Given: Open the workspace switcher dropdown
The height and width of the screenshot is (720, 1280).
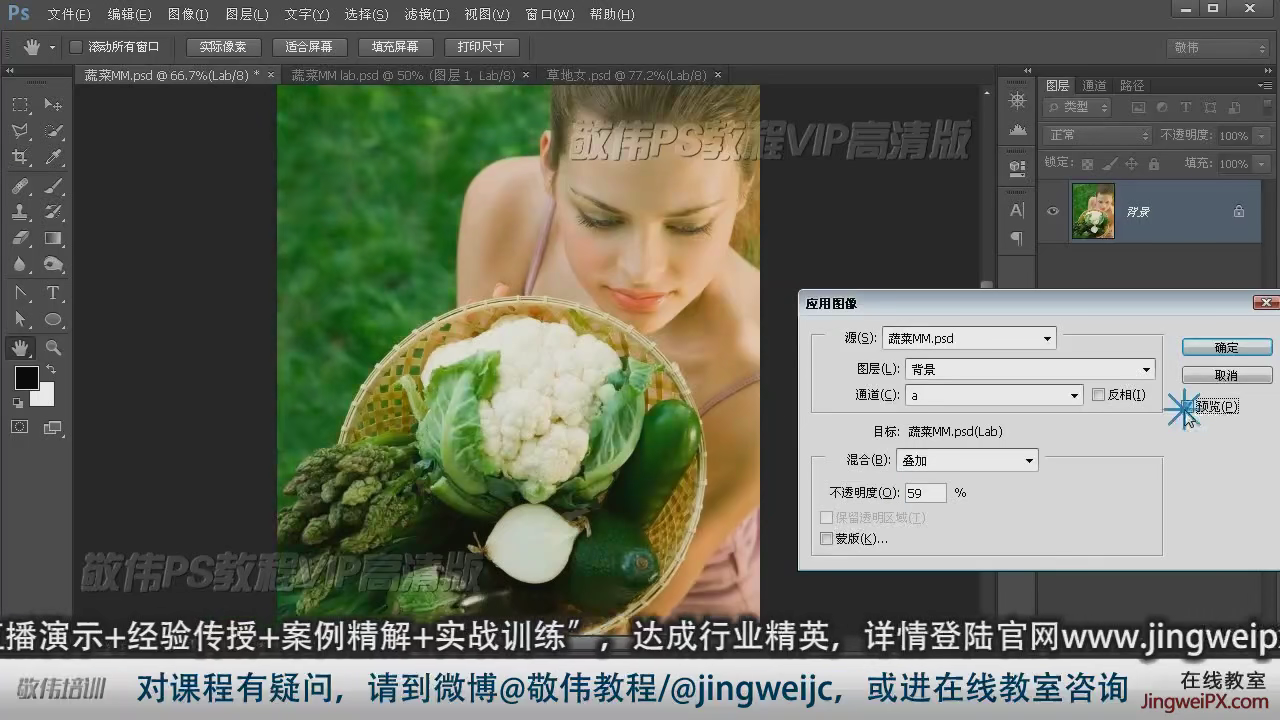Looking at the screenshot, I should 1219,48.
